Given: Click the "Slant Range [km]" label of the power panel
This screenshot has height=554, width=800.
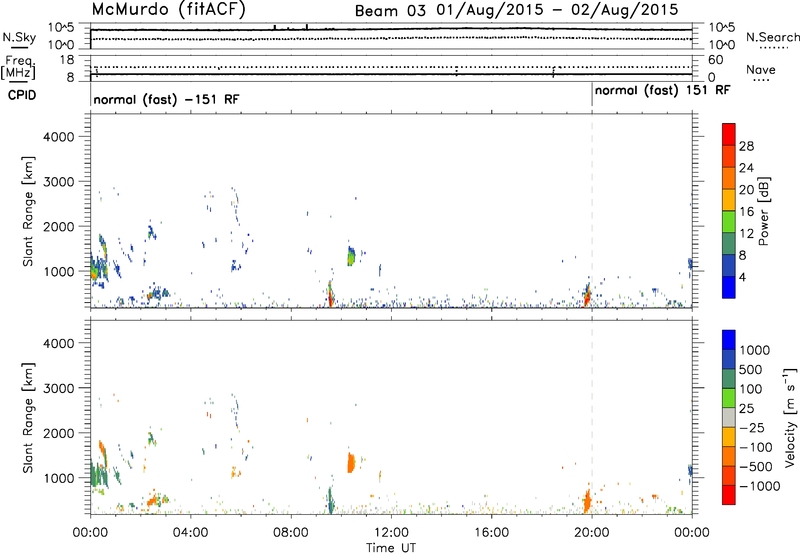Looking at the screenshot, I should (x=28, y=211).
